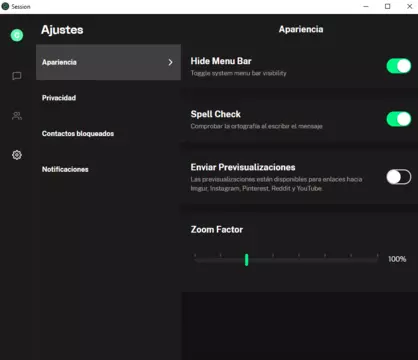
Task: Click the Ajustes heading
Action: 62,30
